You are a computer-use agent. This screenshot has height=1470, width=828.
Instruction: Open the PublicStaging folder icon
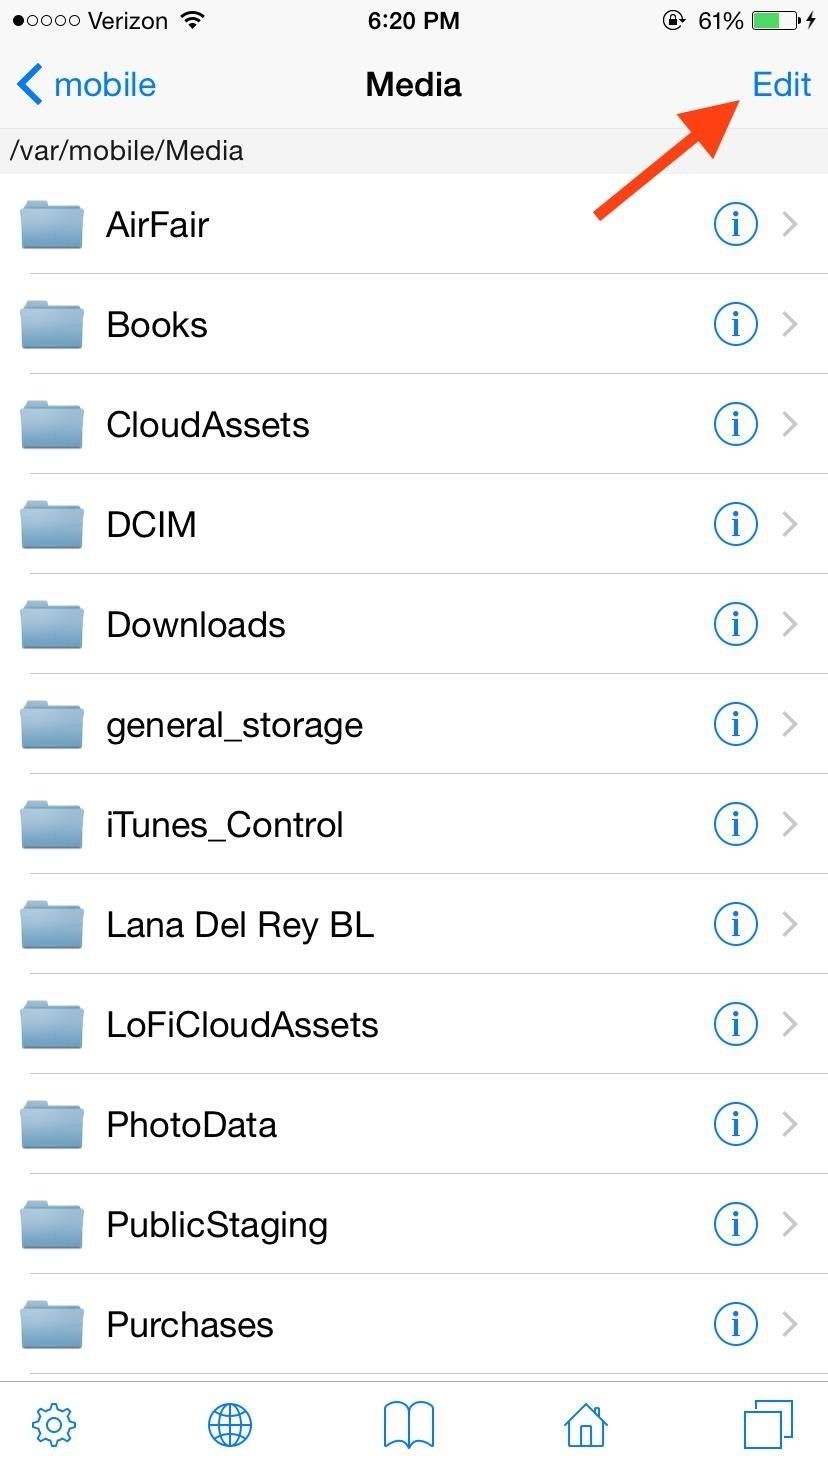[x=52, y=1224]
